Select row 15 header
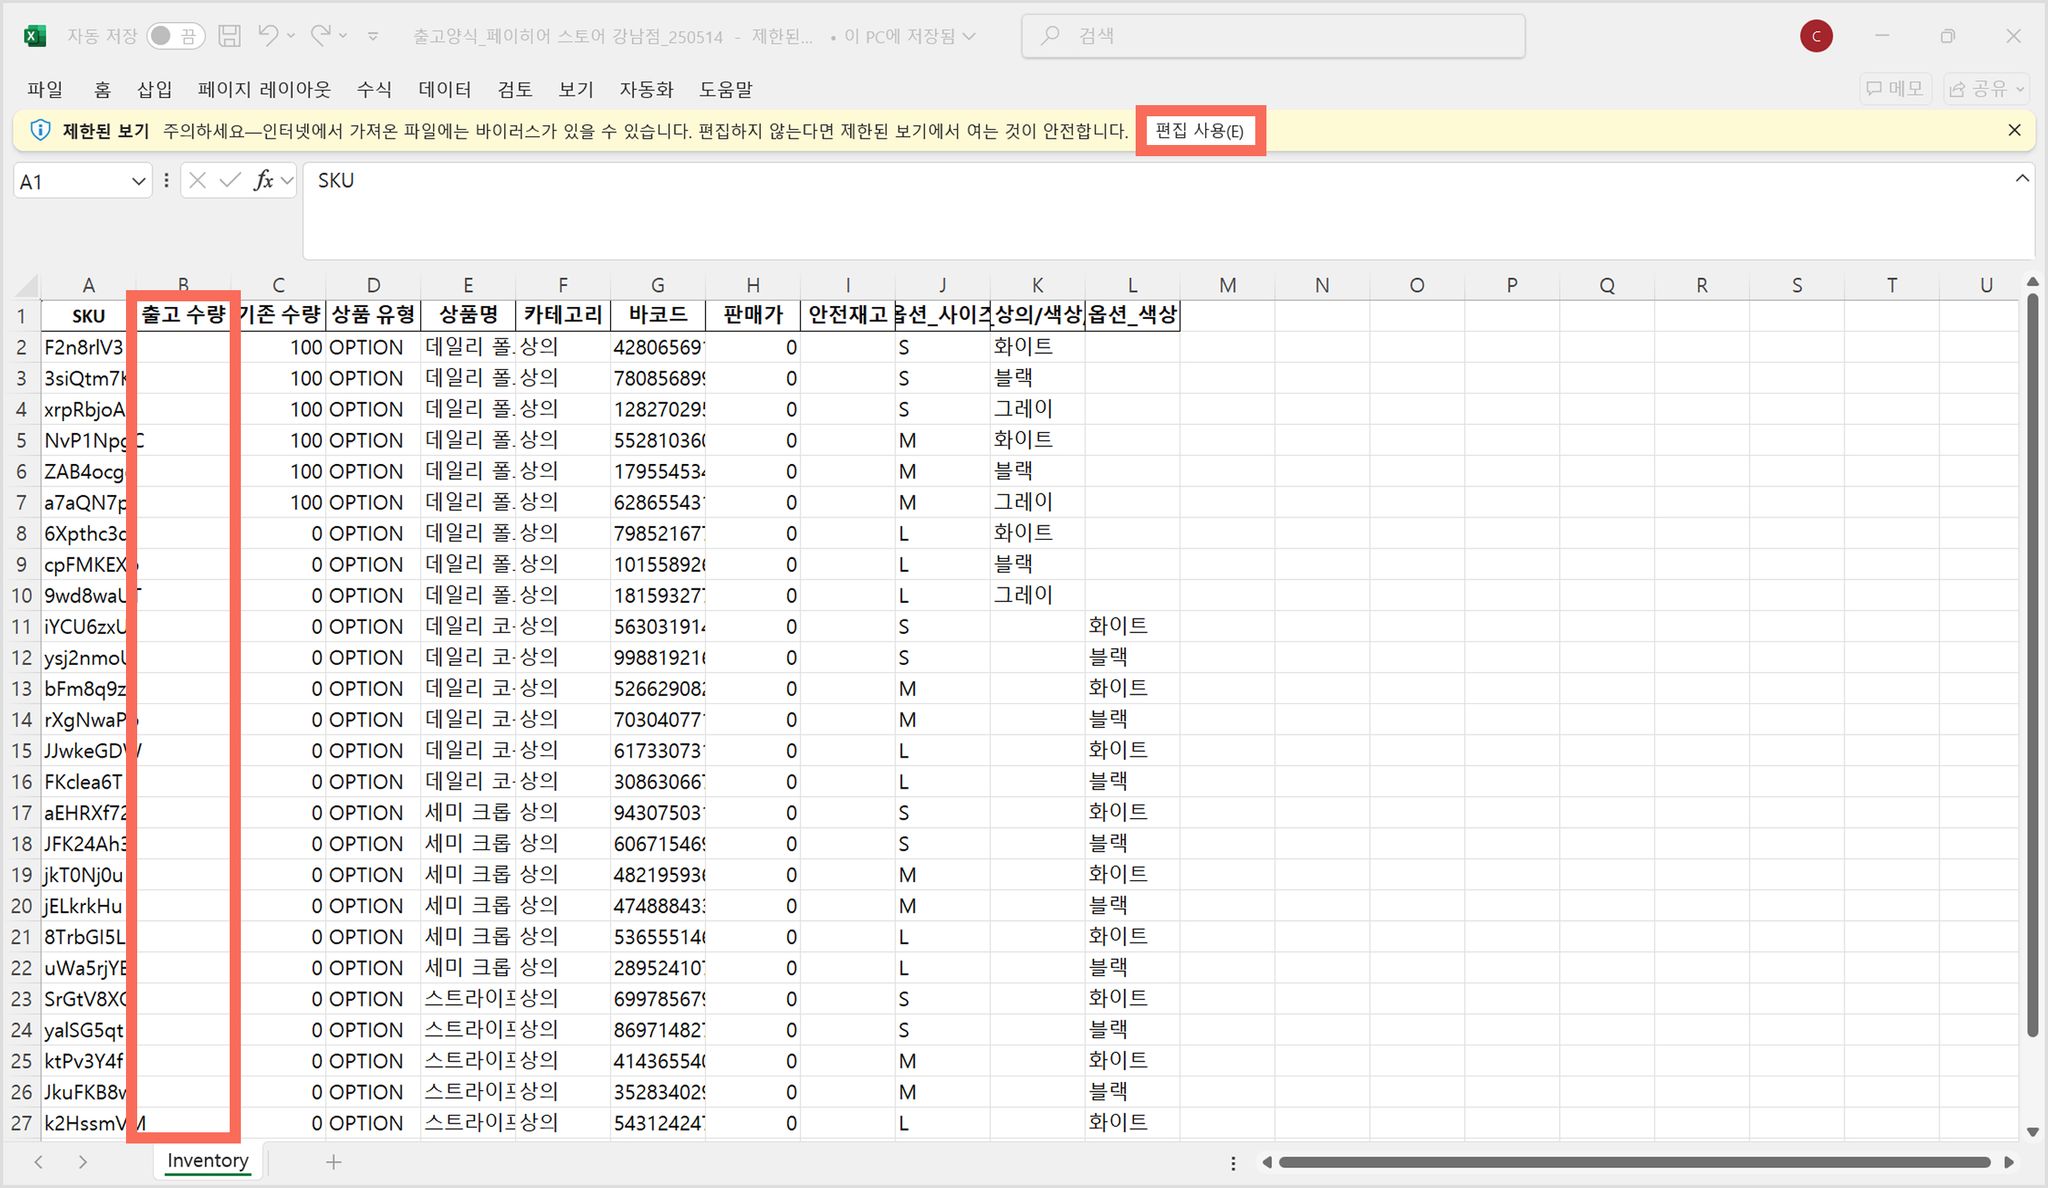This screenshot has height=1188, width=2048. [21, 751]
